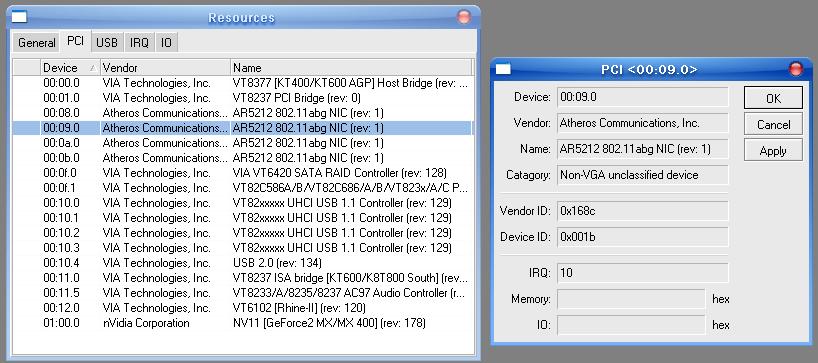Switch to the IRQ tab
Image resolution: width=818 pixels, height=363 pixels.
[139, 43]
